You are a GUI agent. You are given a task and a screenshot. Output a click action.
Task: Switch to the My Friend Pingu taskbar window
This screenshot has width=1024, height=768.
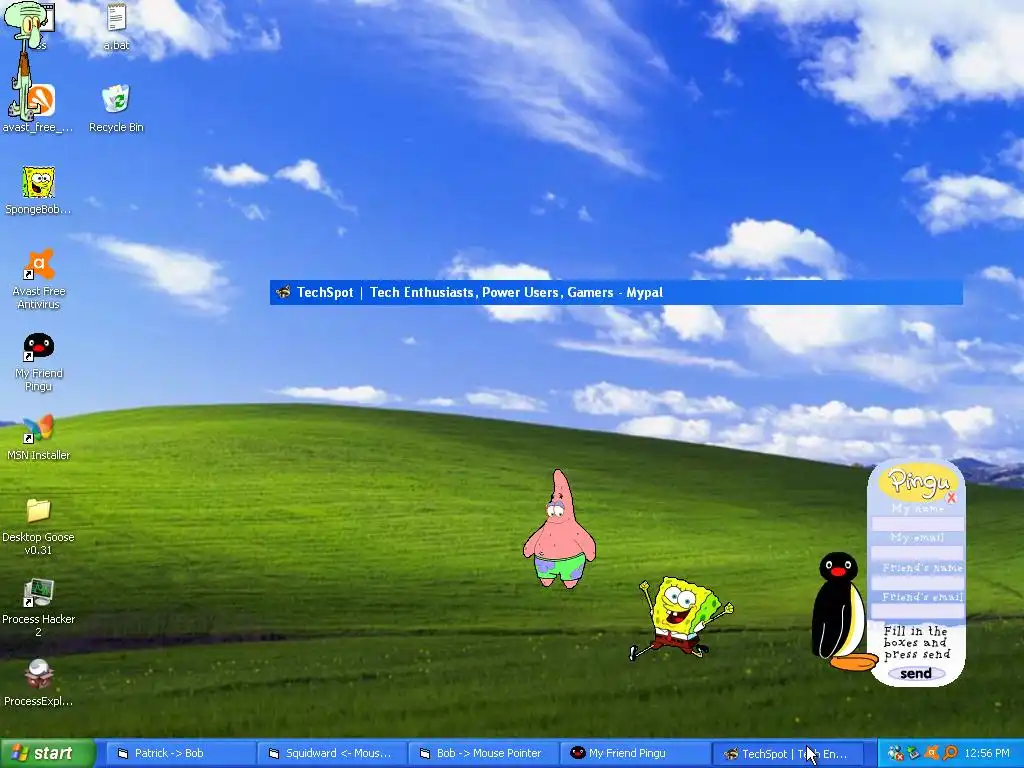[635, 754]
